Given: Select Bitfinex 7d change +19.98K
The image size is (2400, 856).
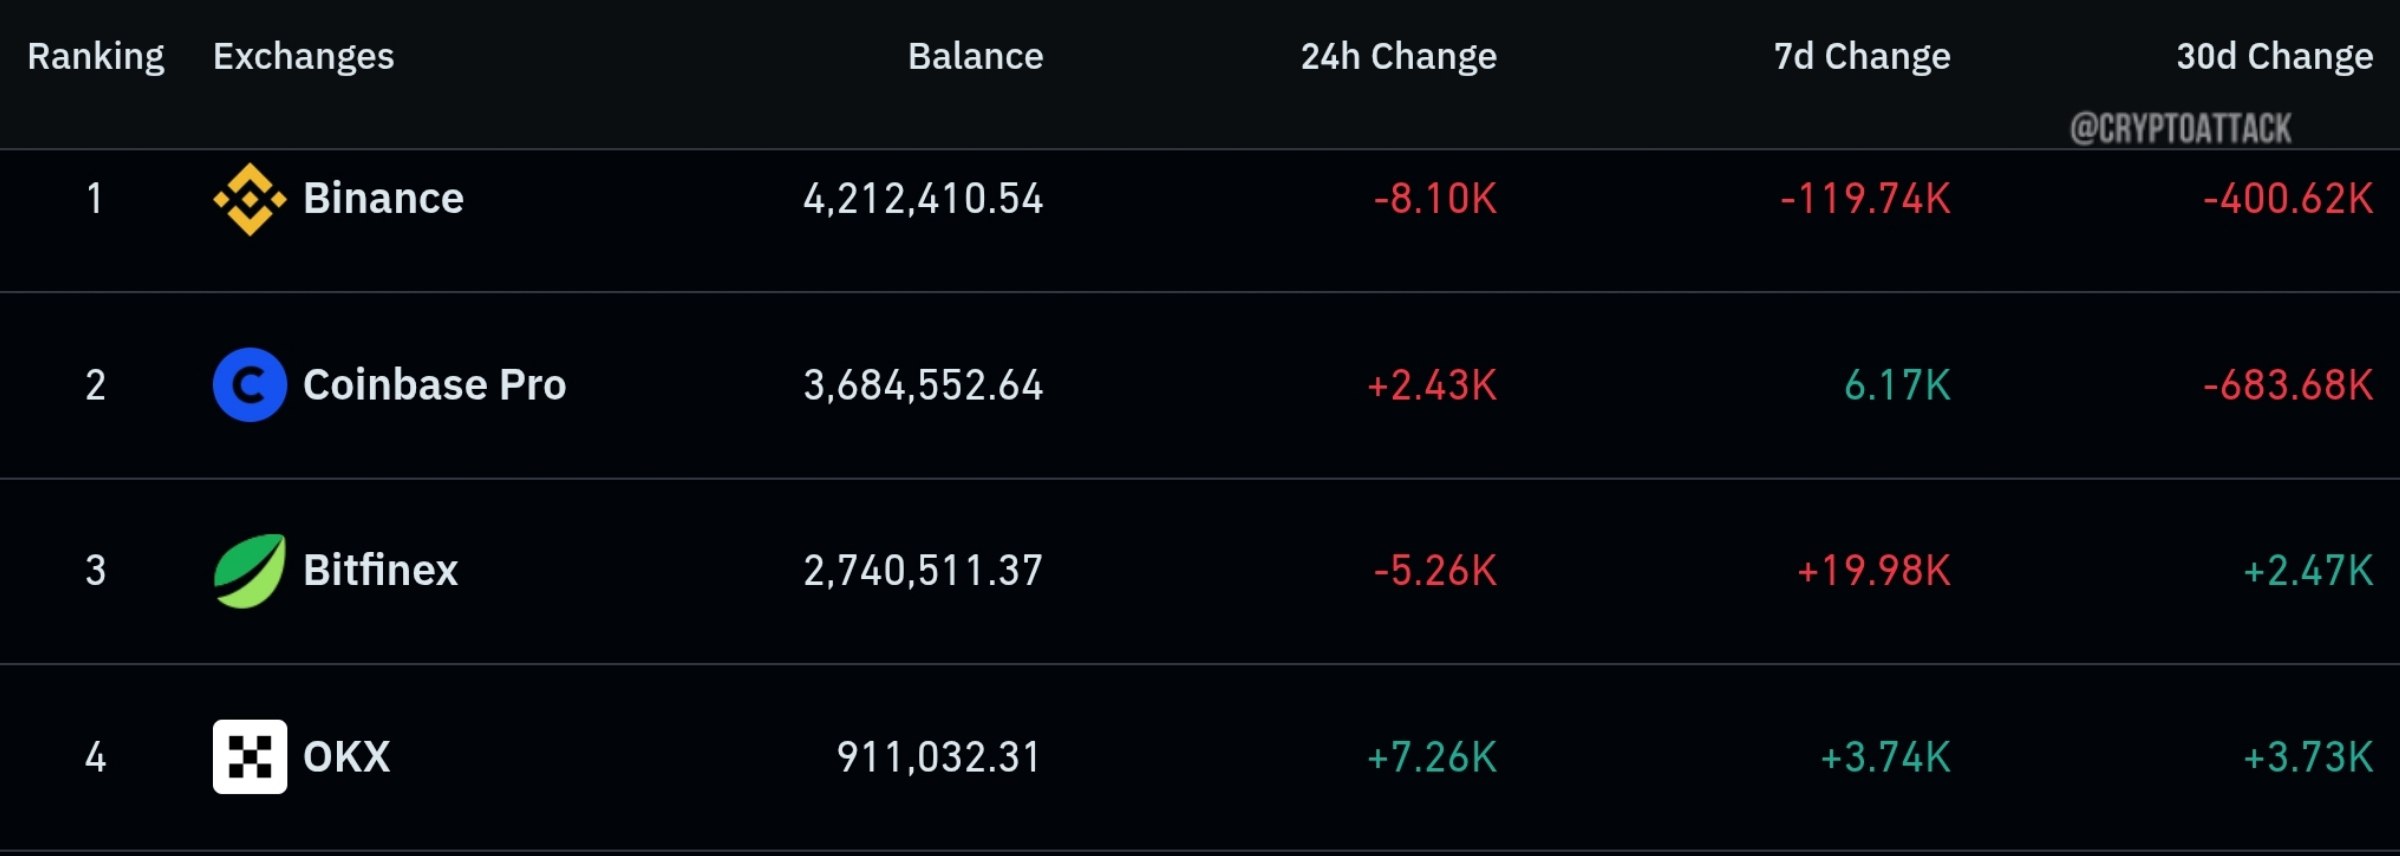Looking at the screenshot, I should pyautogui.click(x=1874, y=571).
